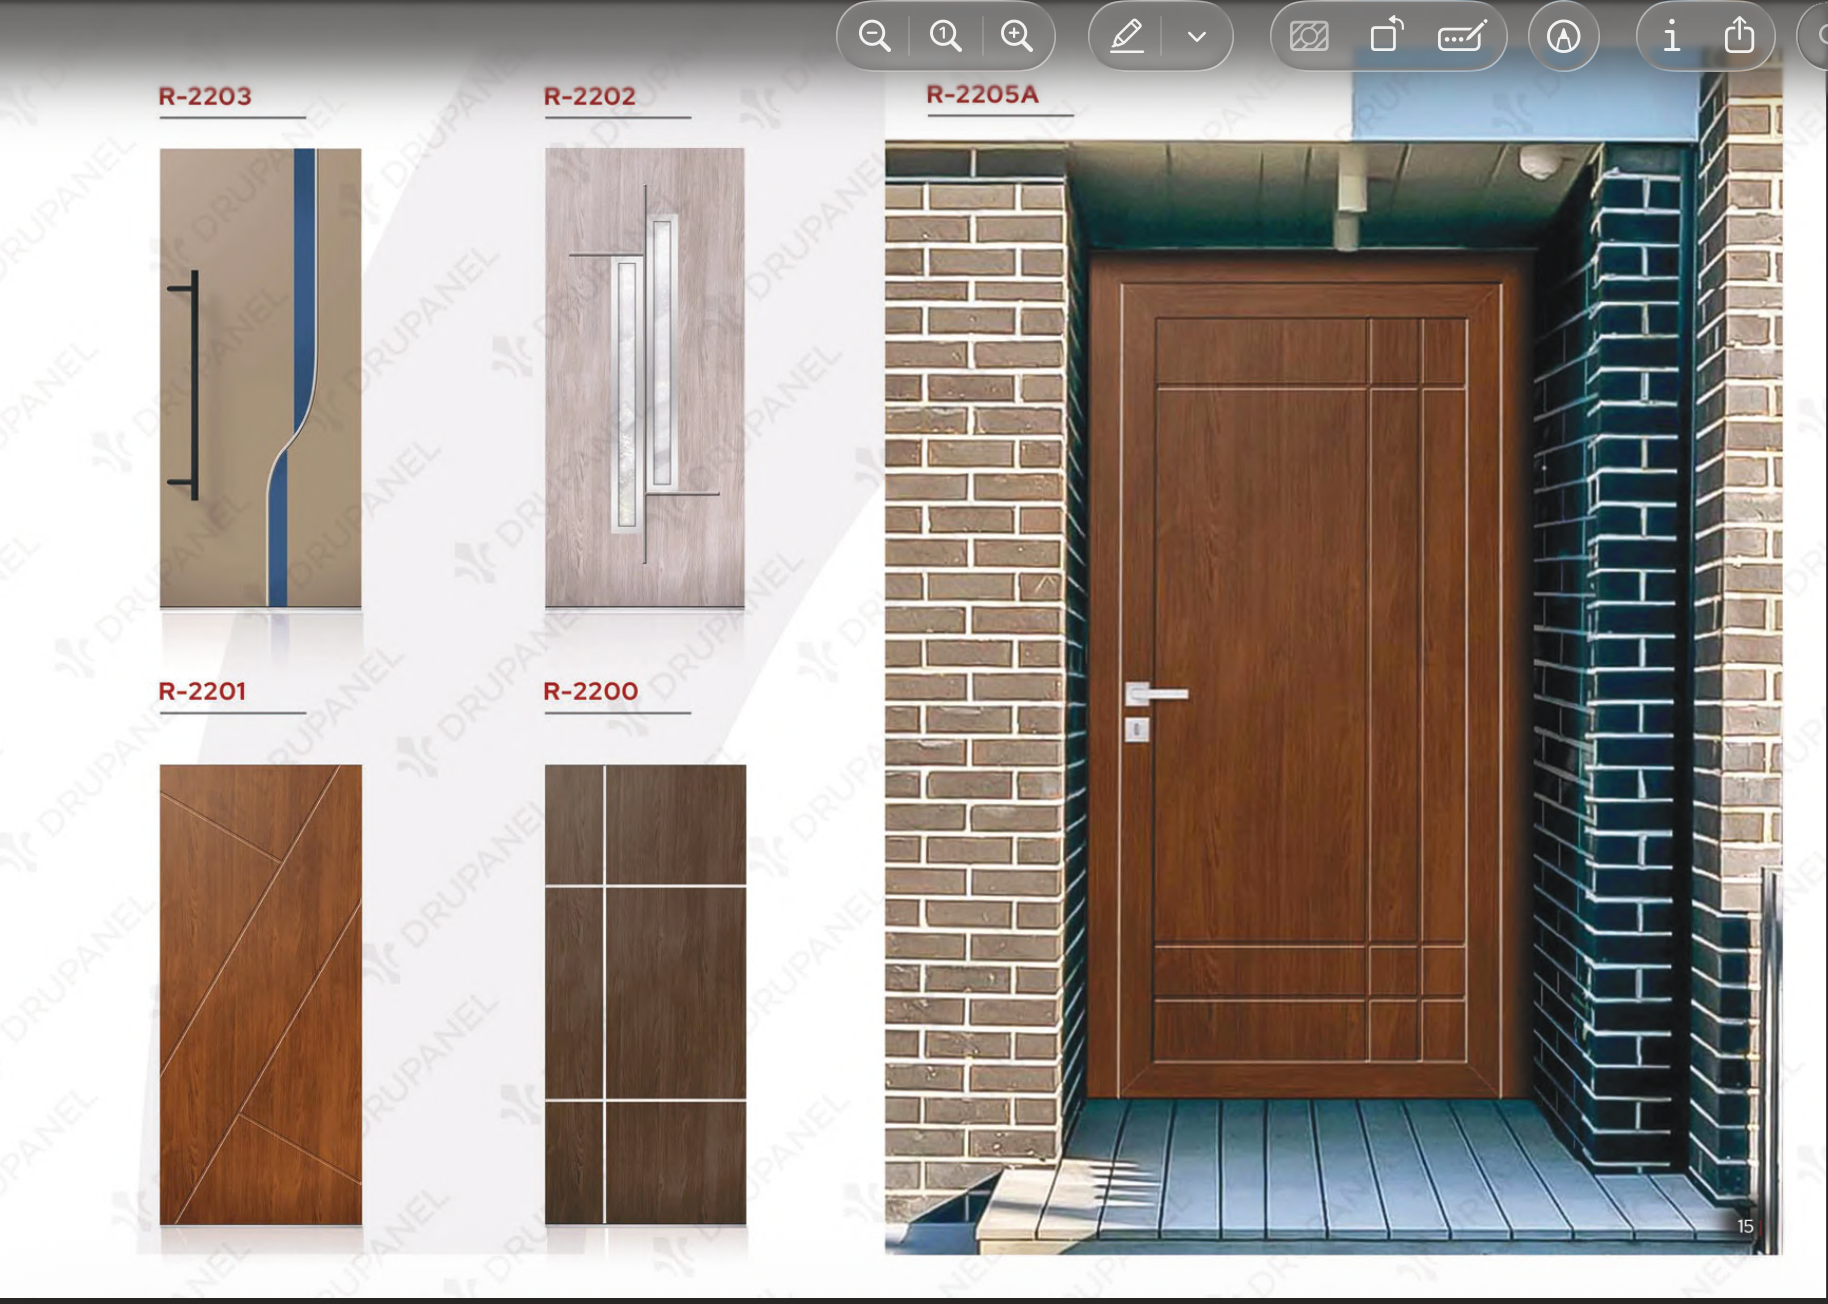
Task: Click the R-2202 grey door image
Action: pos(644,378)
